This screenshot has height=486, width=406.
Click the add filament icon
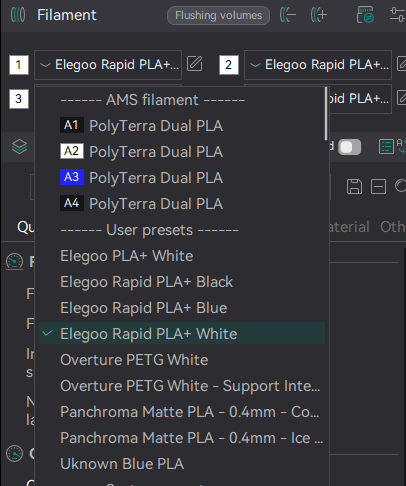tap(319, 15)
